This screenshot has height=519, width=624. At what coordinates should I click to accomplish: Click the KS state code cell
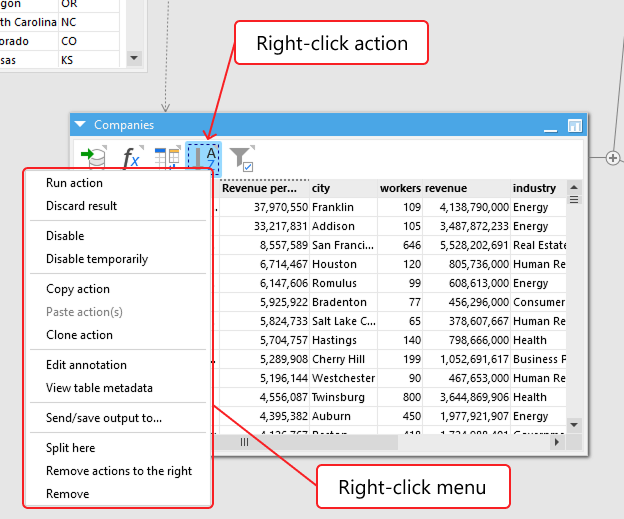(89, 60)
